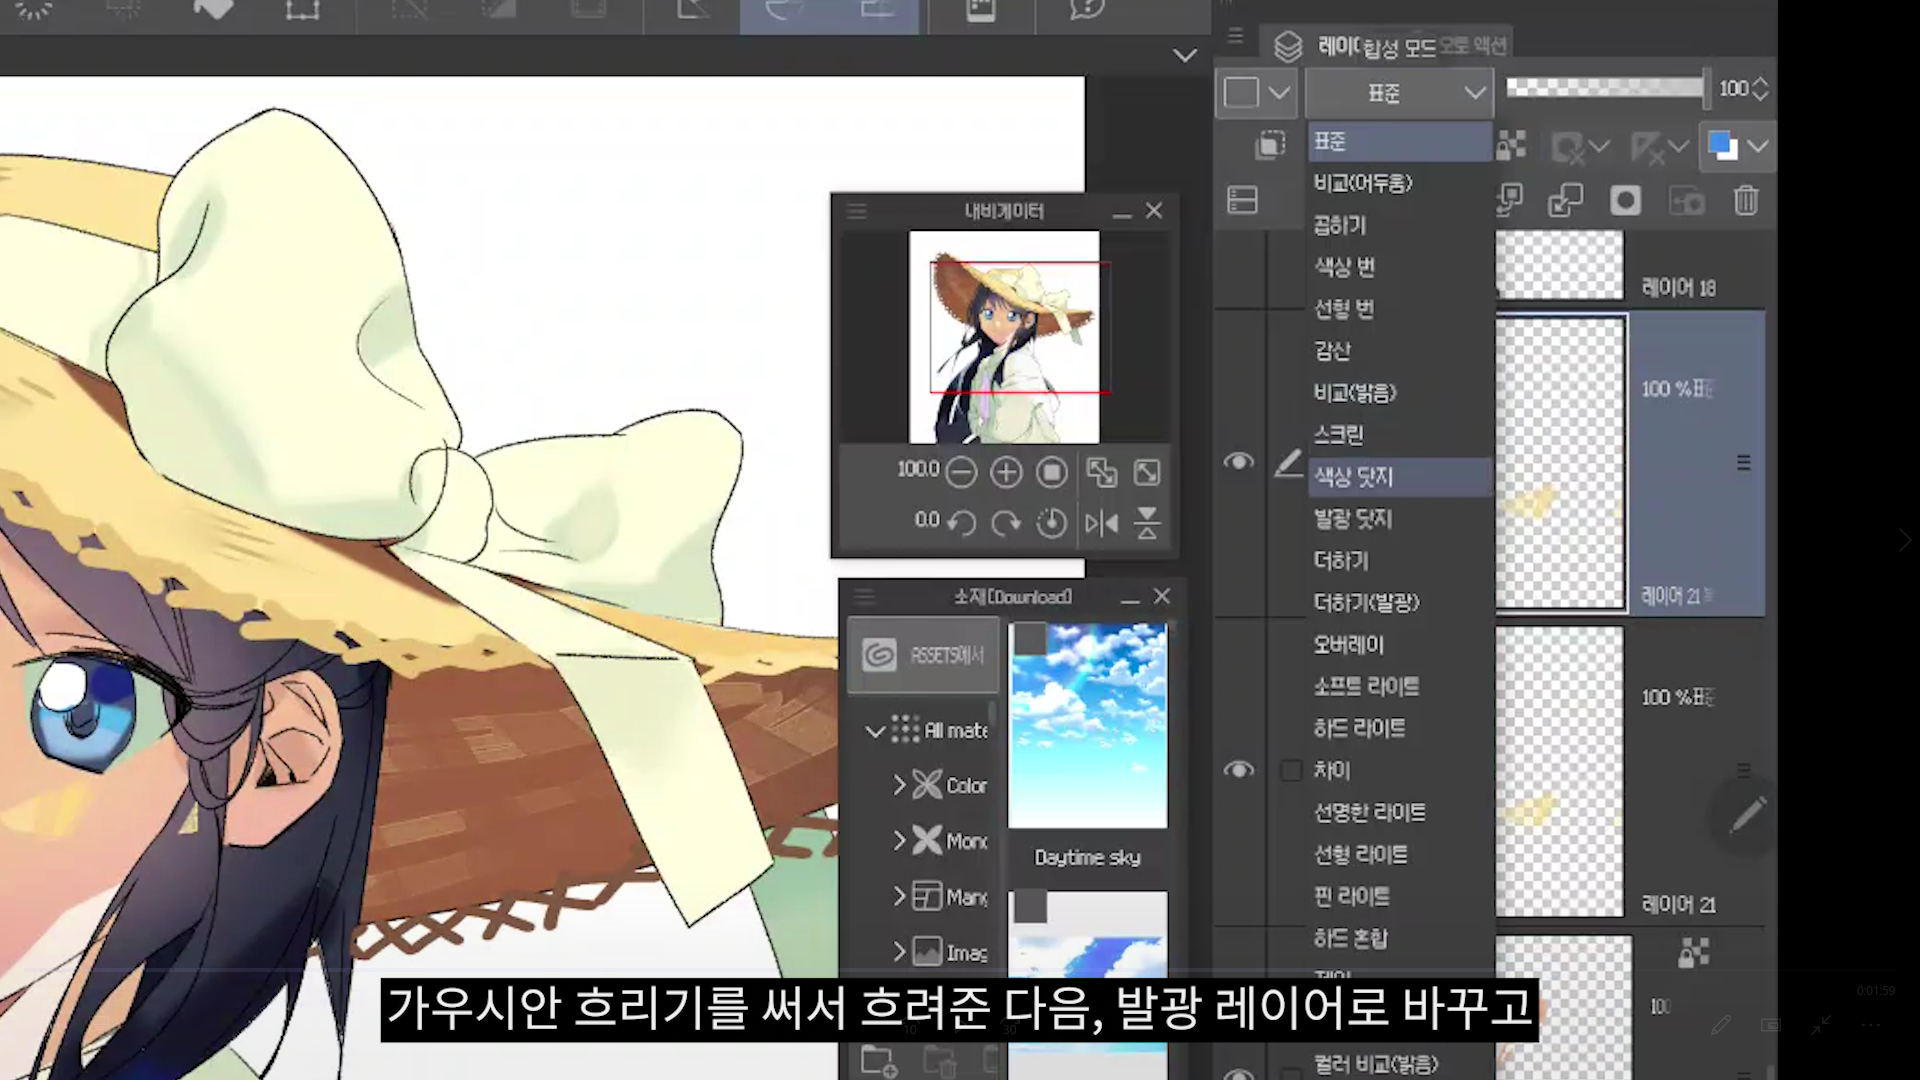This screenshot has width=1920, height=1080.
Task: Flip canvas horizontally in Navigator
Action: tap(1101, 523)
